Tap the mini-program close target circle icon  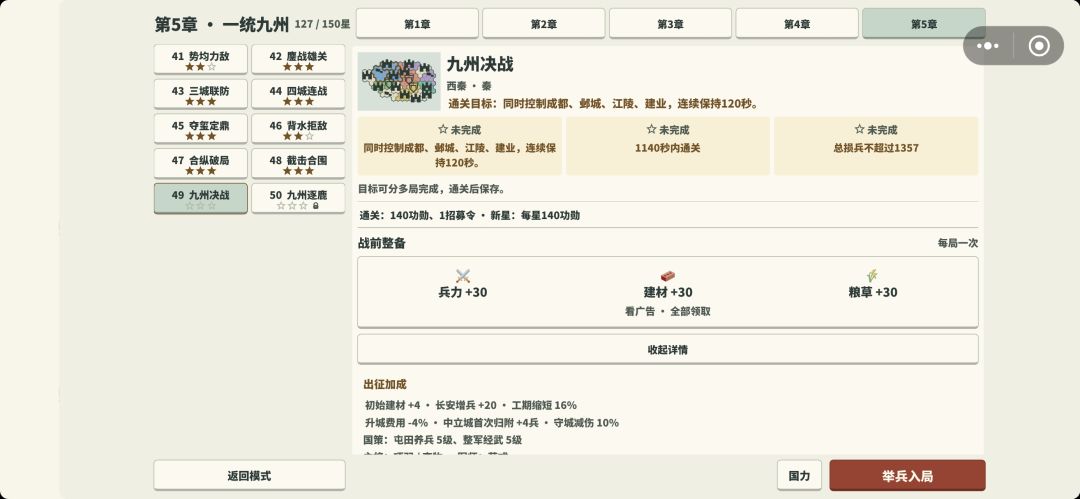pos(1039,46)
